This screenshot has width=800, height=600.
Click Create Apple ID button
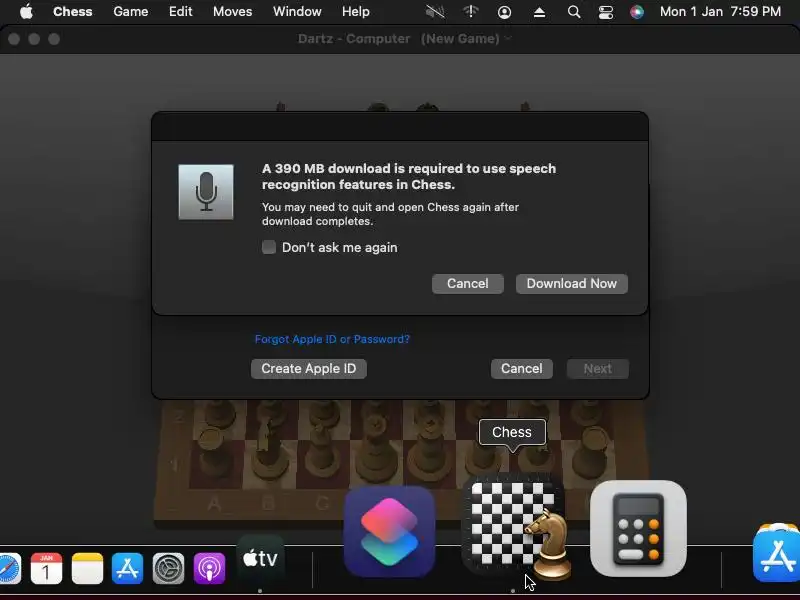coord(309,368)
